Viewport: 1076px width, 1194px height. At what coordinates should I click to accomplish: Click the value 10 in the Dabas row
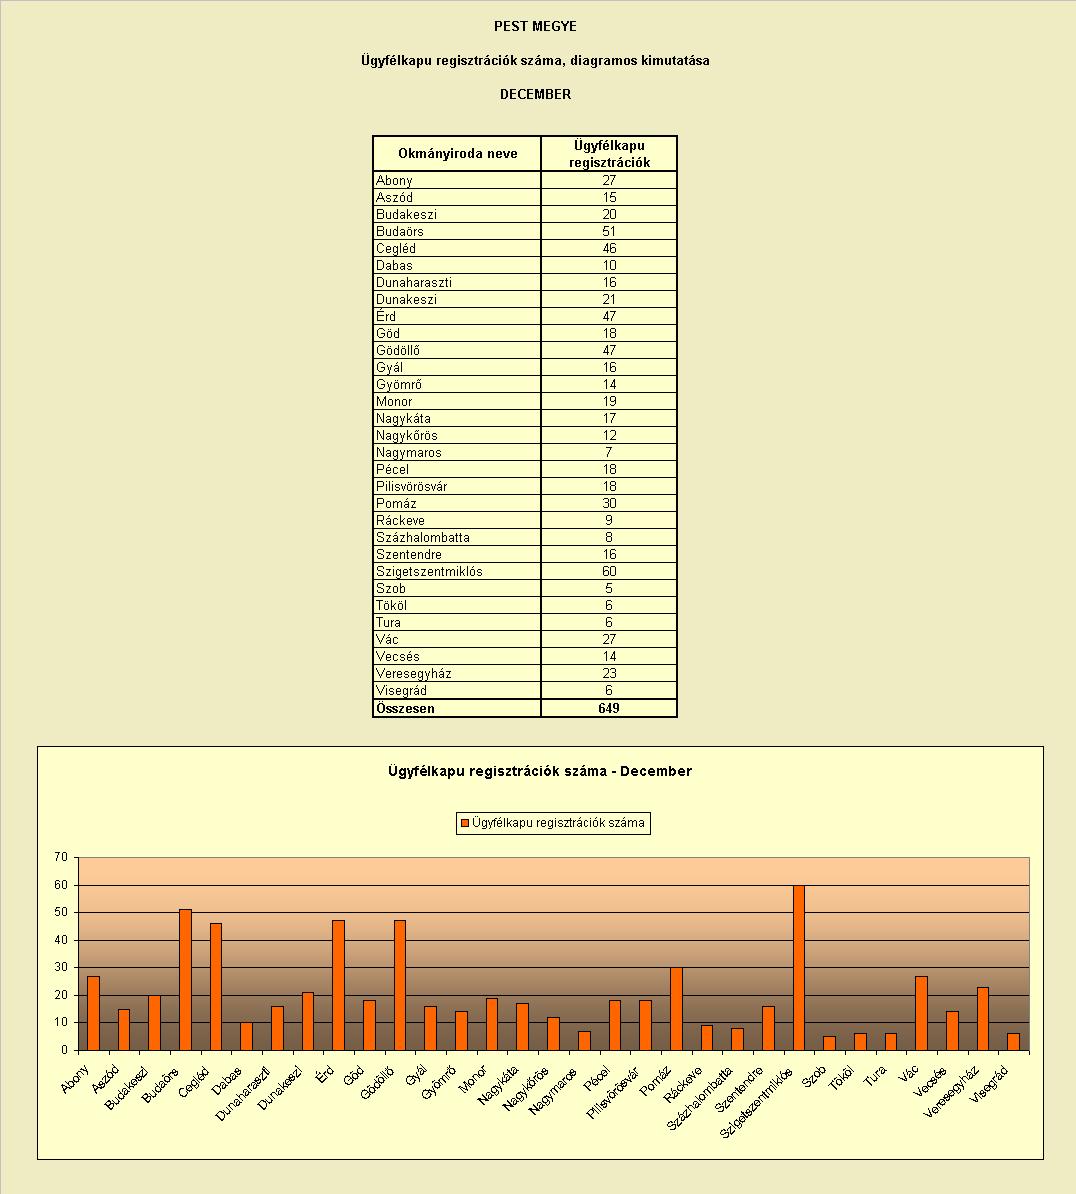(x=609, y=266)
